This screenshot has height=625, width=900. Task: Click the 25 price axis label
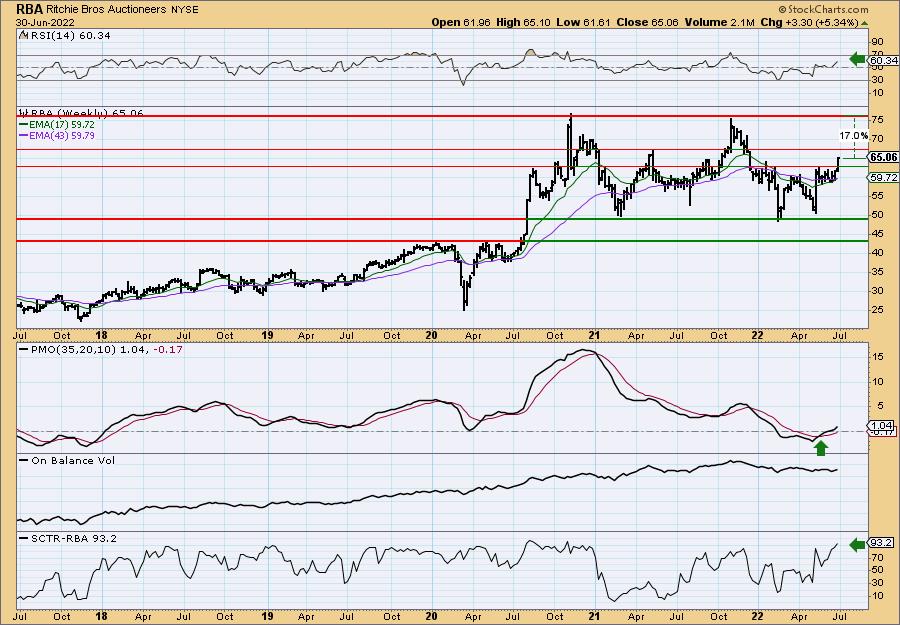(x=877, y=310)
